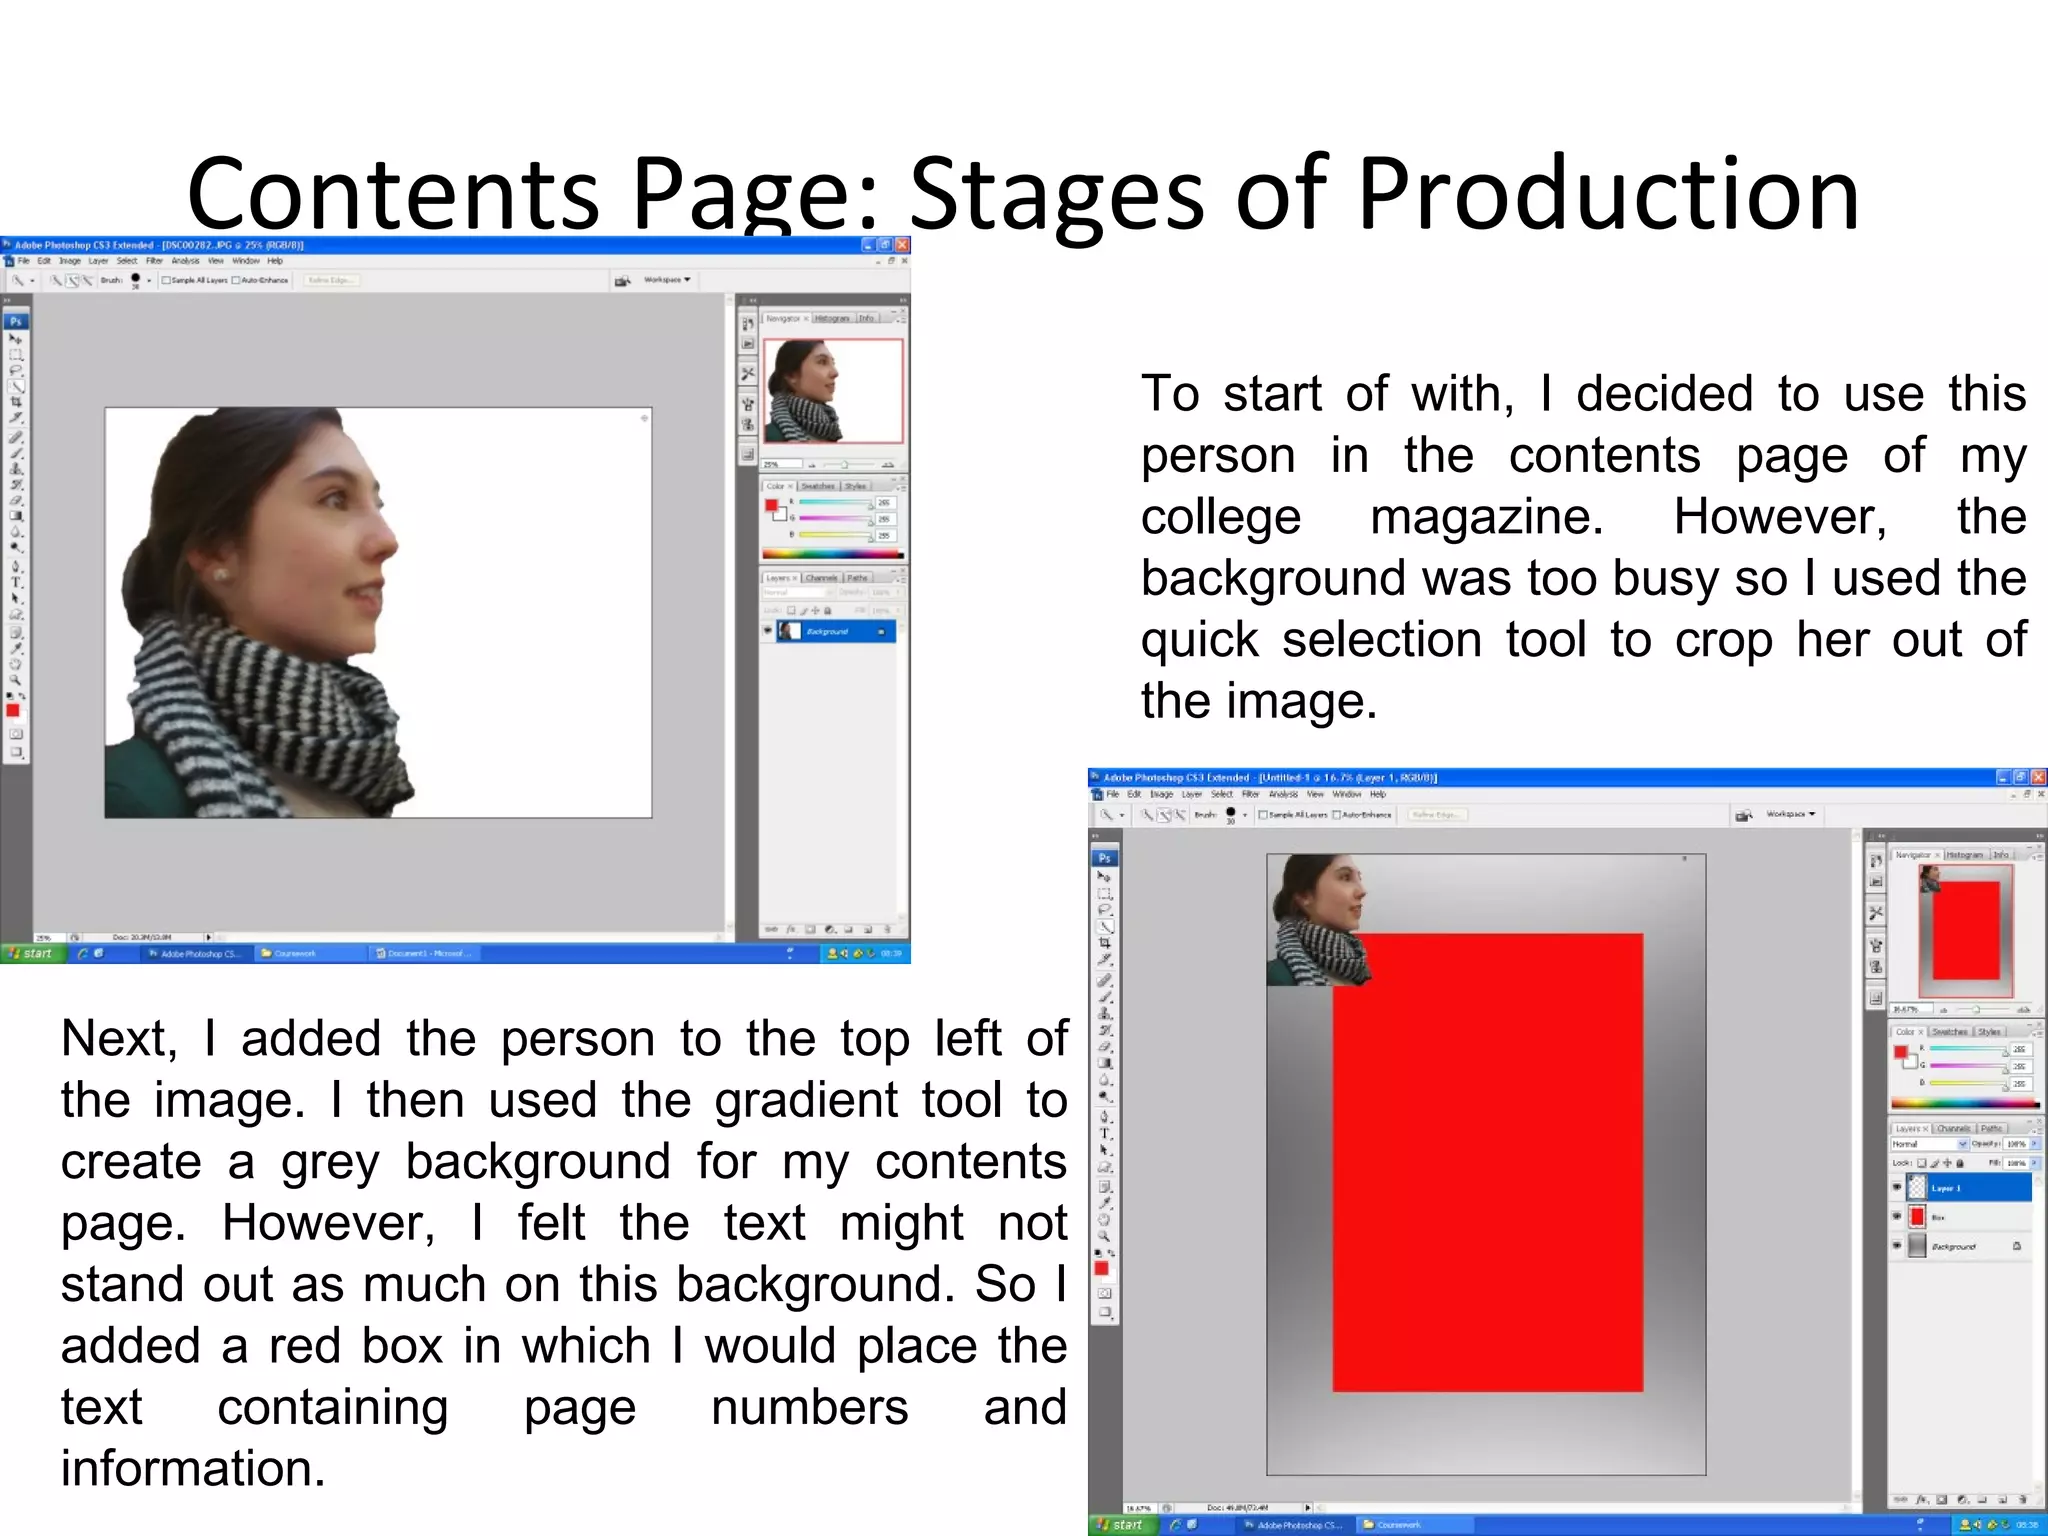This screenshot has height=1536, width=2048.
Task: Click the R slider in the Untitled-1 Color panel
Action: (1968, 1049)
